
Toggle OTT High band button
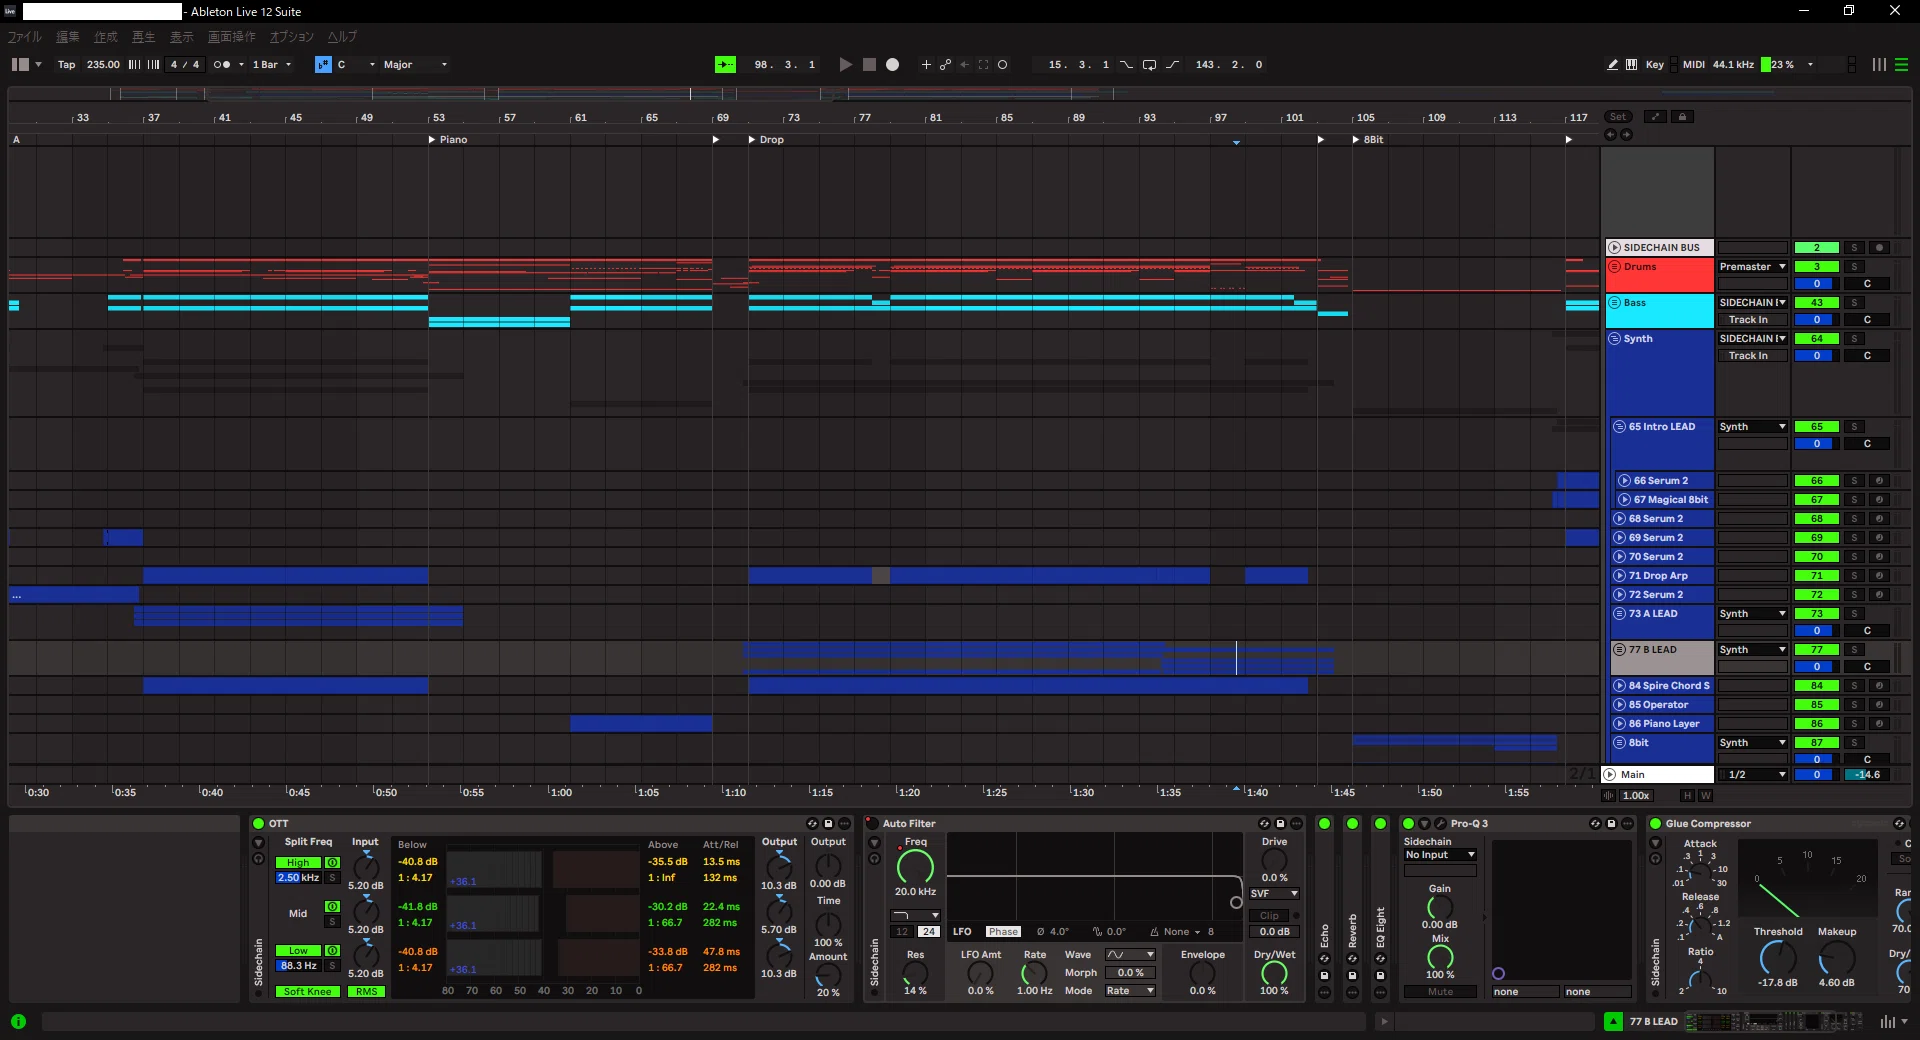[298, 863]
